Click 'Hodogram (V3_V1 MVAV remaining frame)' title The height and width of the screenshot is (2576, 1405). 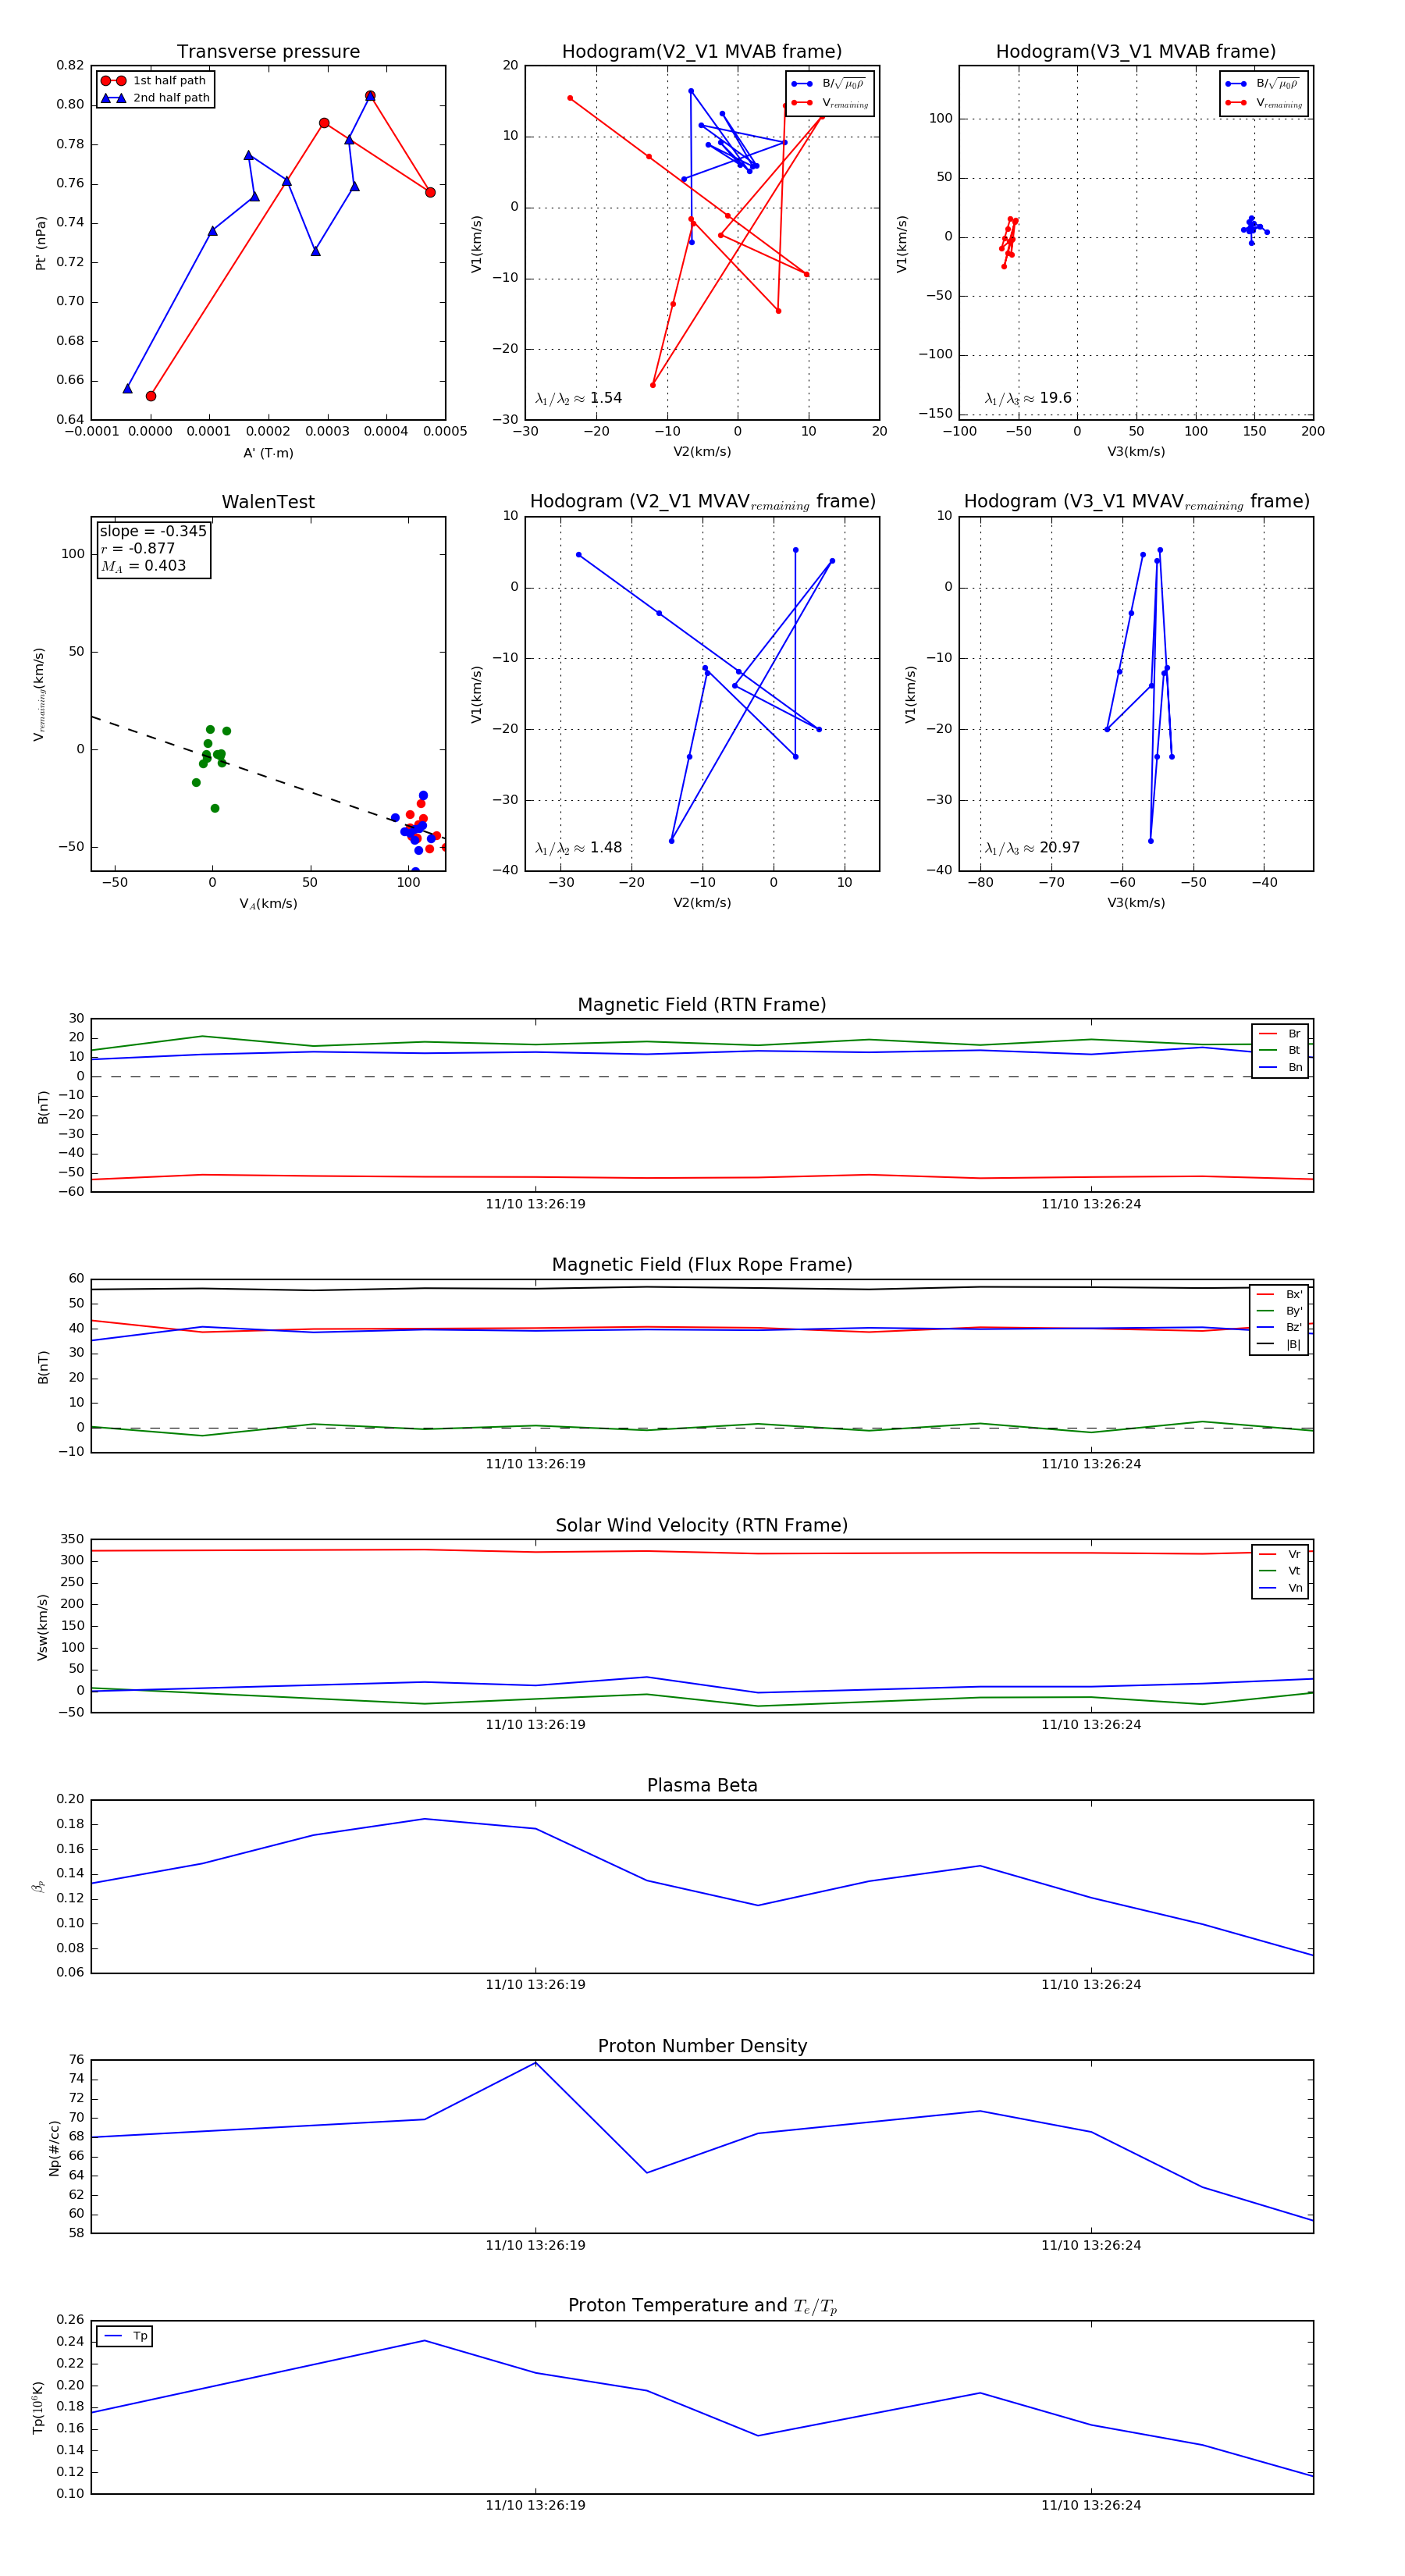click(x=1136, y=502)
